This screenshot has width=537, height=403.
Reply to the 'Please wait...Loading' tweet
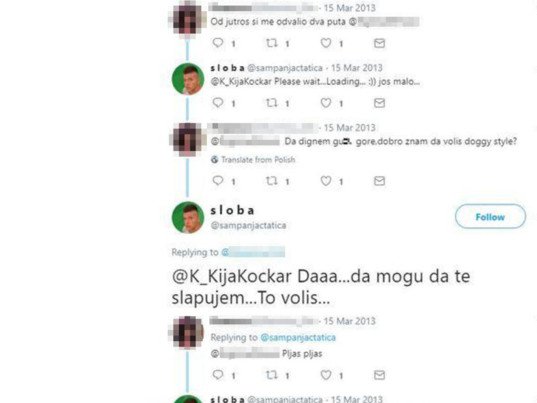point(218,102)
